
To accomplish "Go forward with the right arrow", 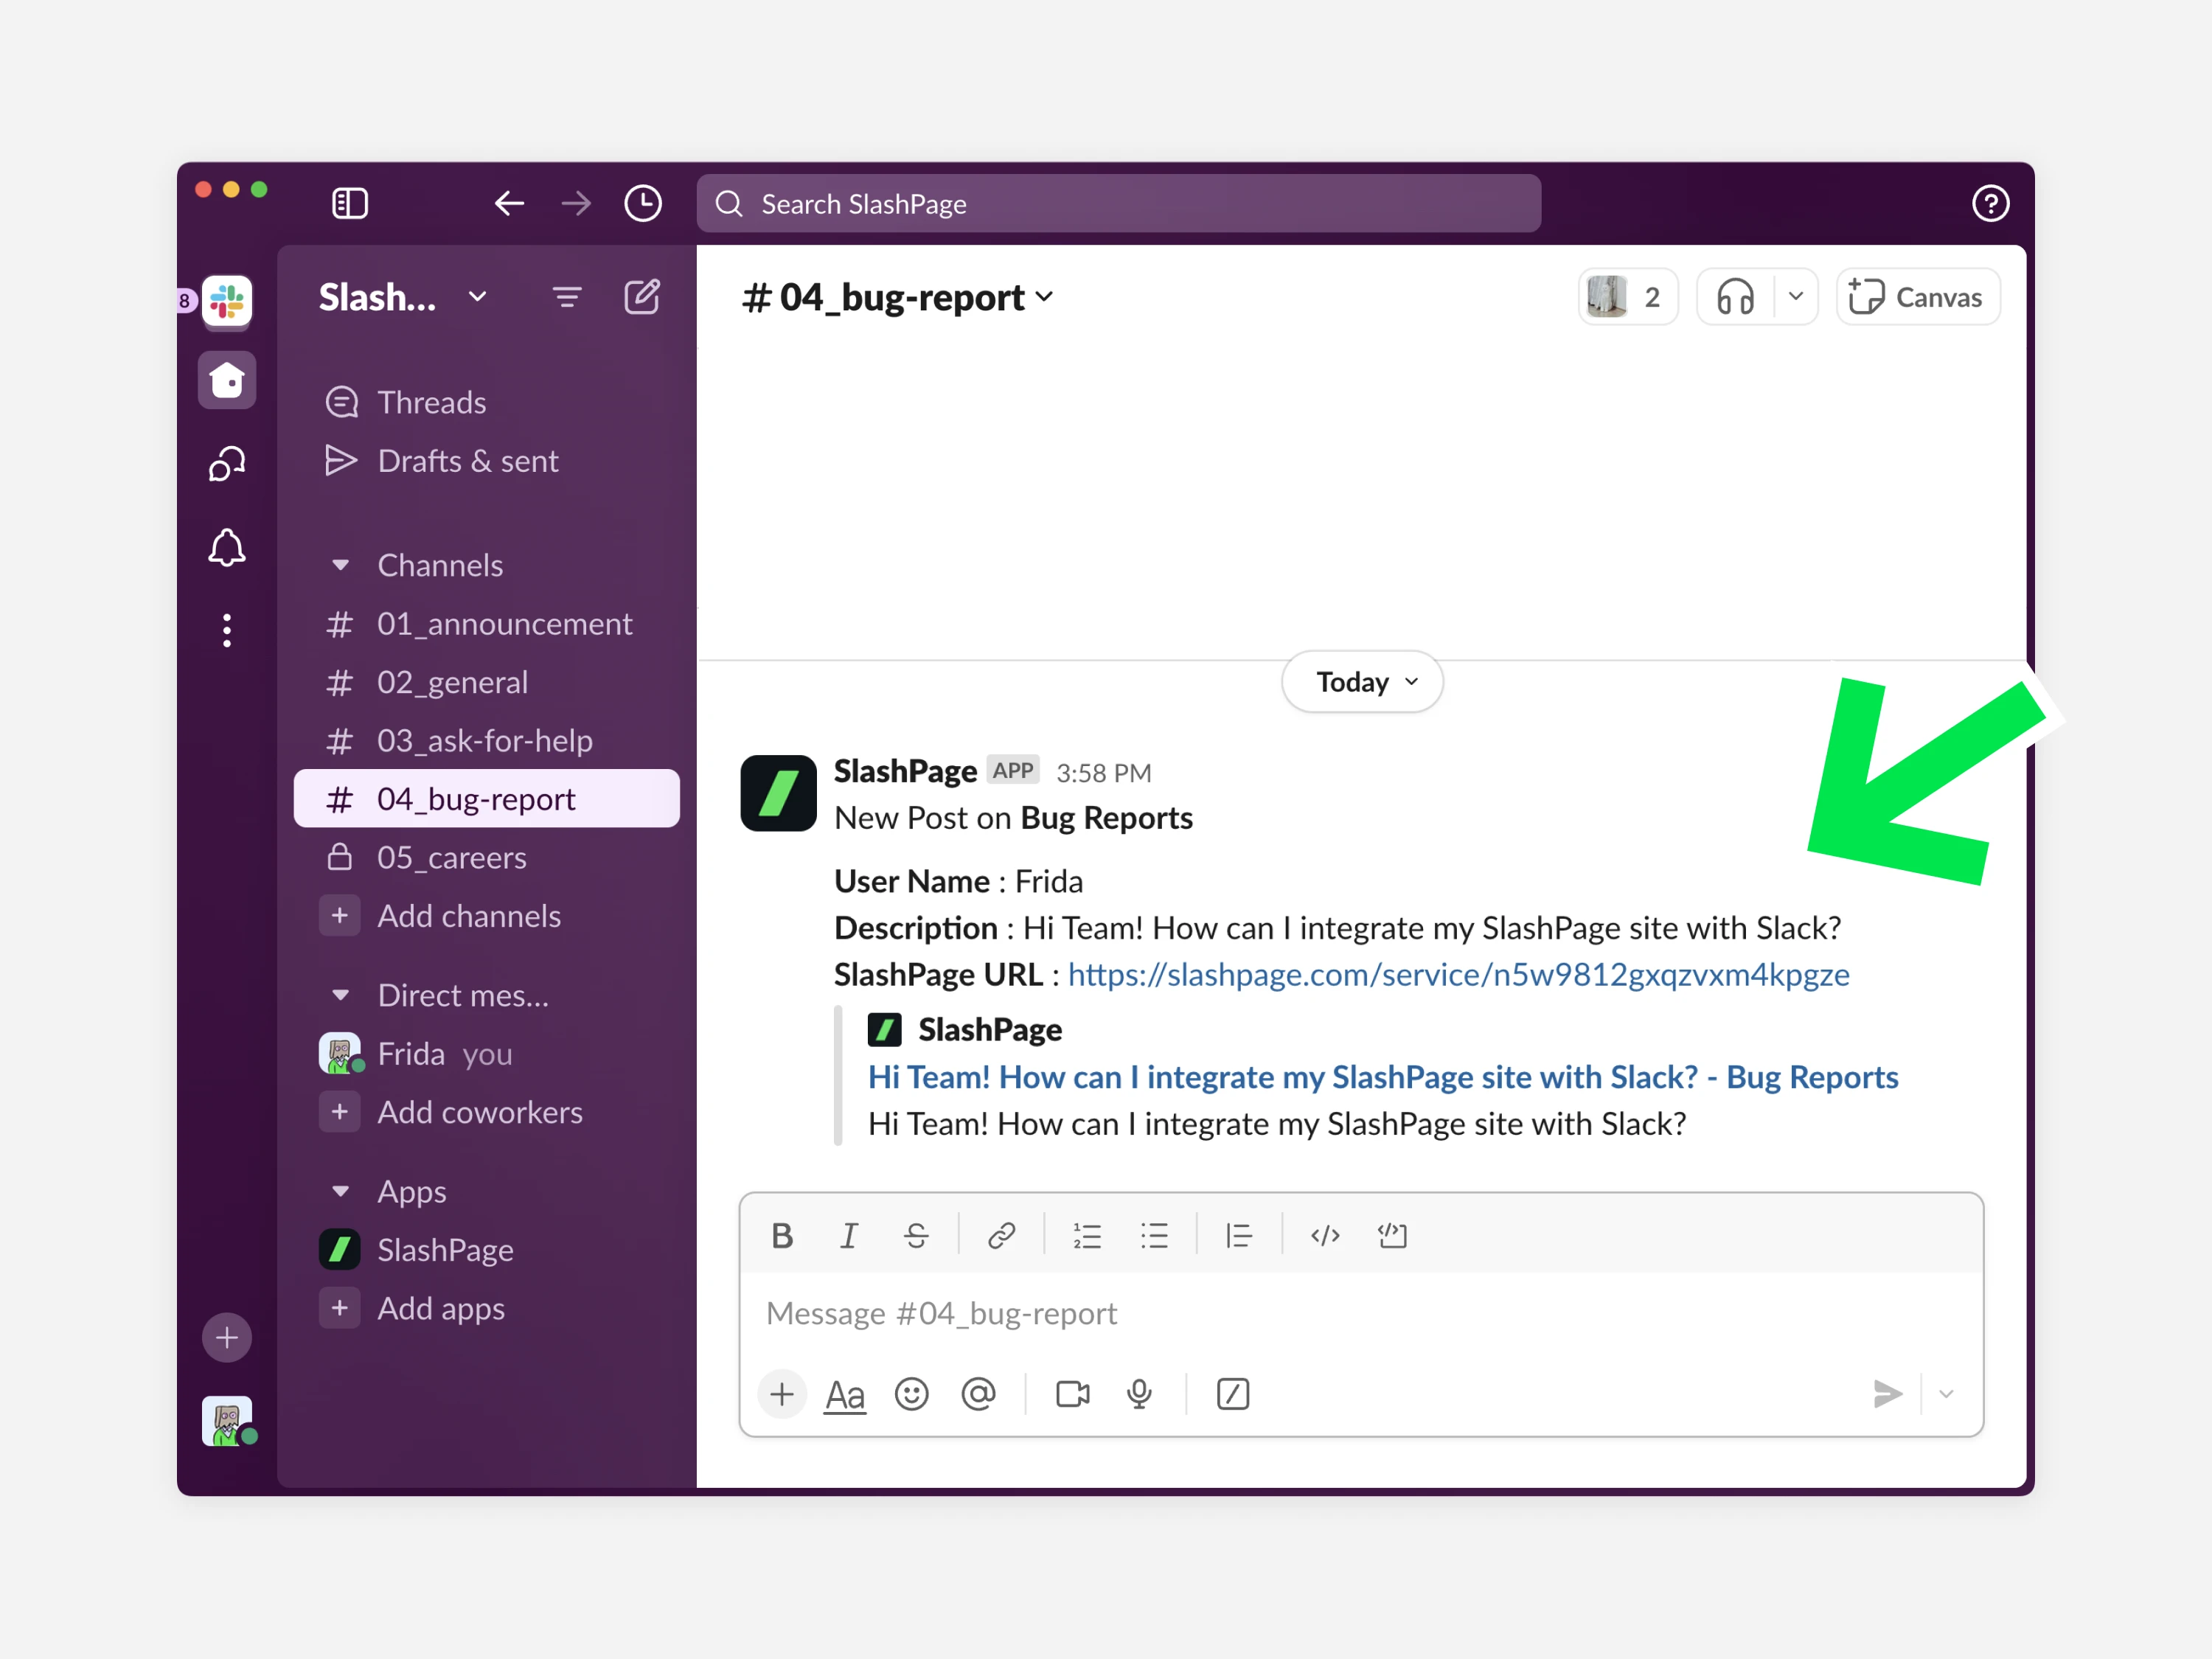I will click(x=576, y=204).
